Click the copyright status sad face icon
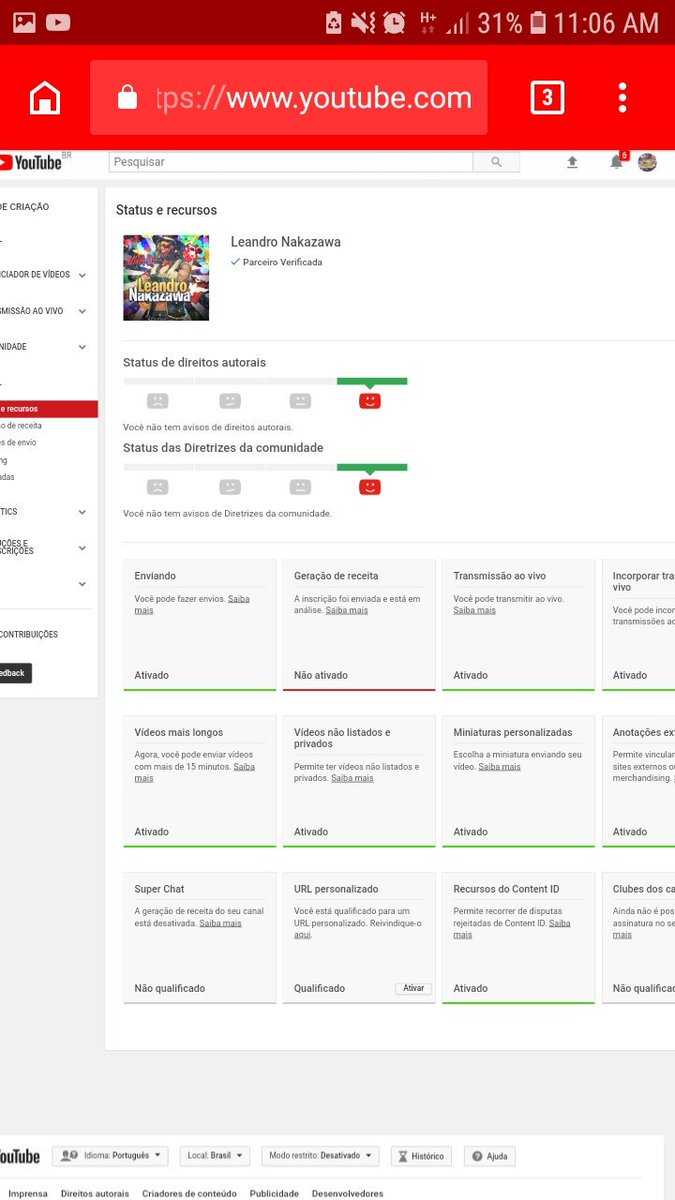Screen dimensions: 675x1200 [157, 401]
